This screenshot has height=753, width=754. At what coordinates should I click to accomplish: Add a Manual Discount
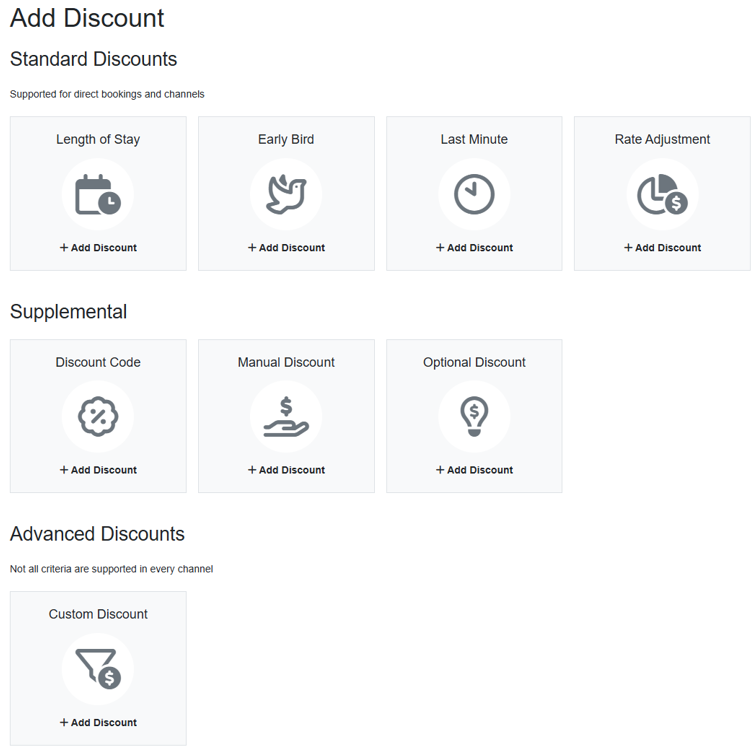pos(286,470)
